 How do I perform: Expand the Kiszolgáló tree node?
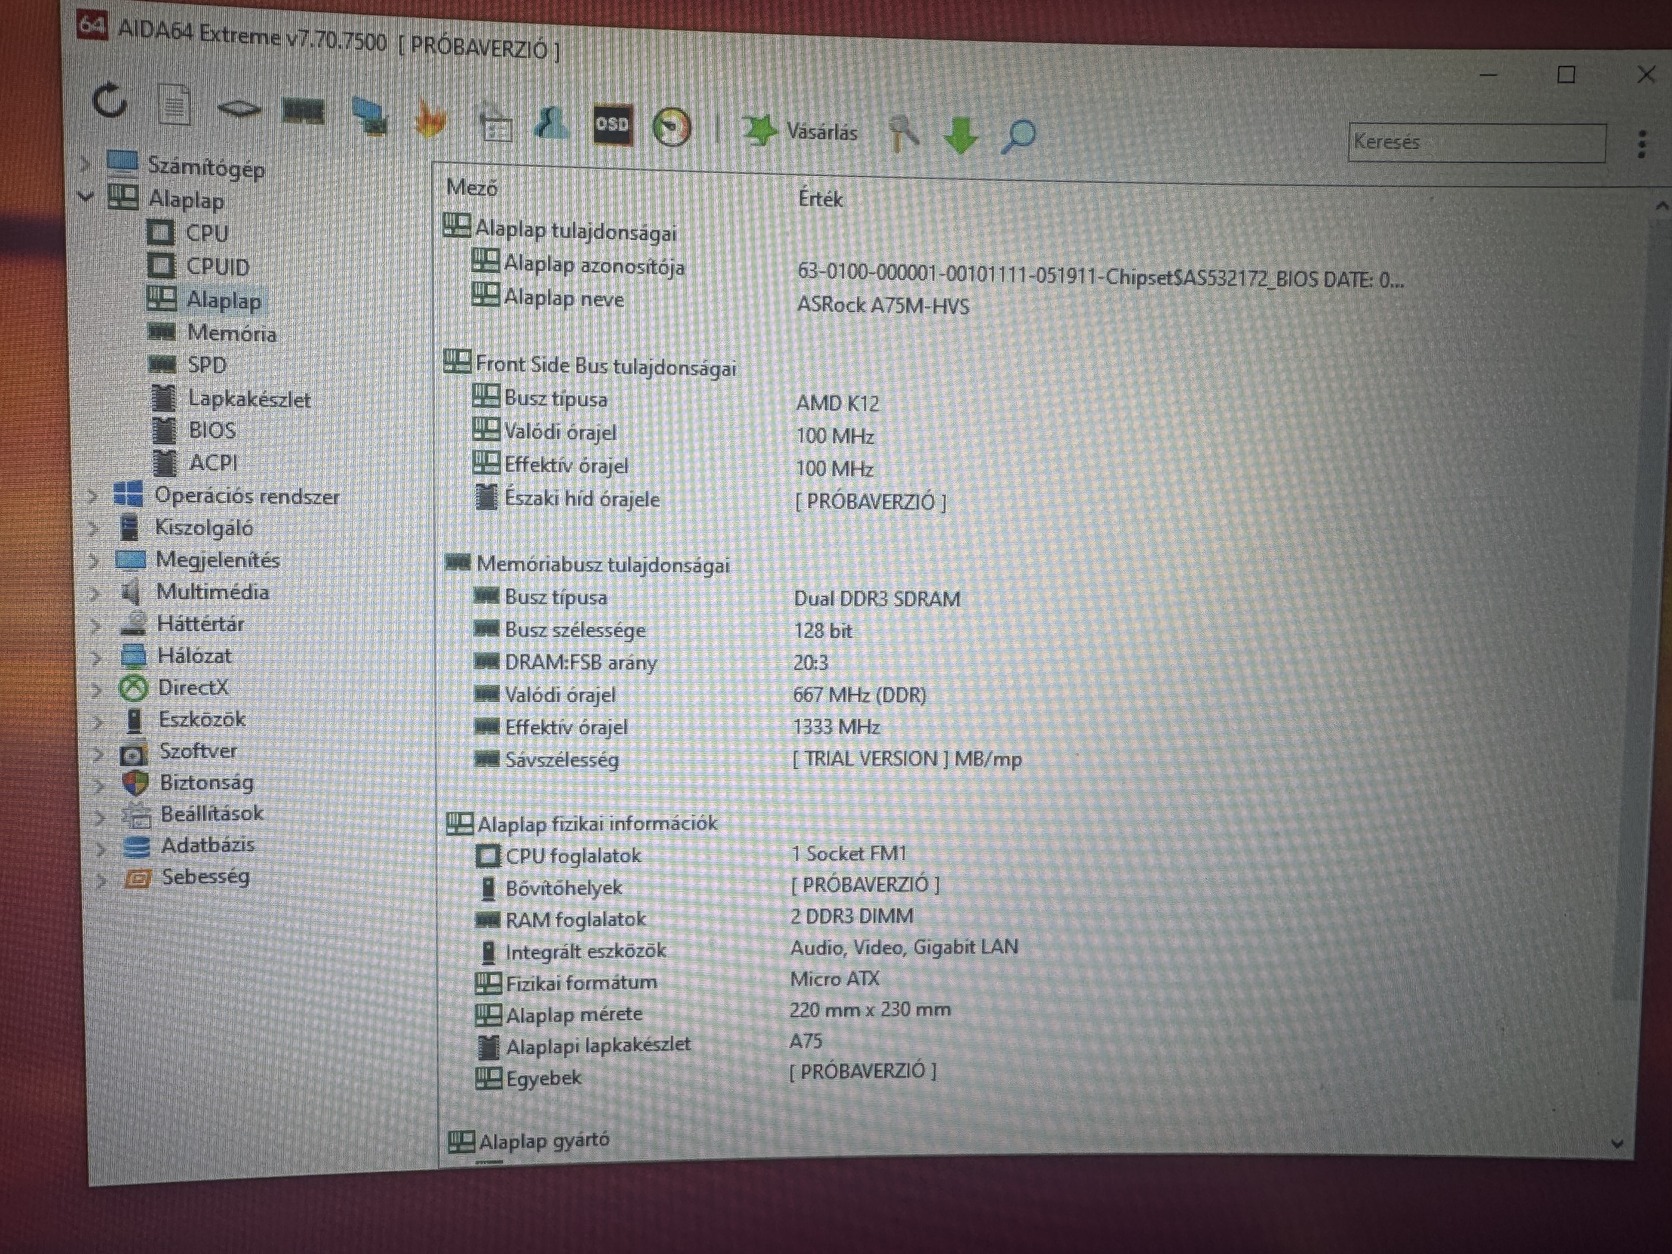click(93, 527)
